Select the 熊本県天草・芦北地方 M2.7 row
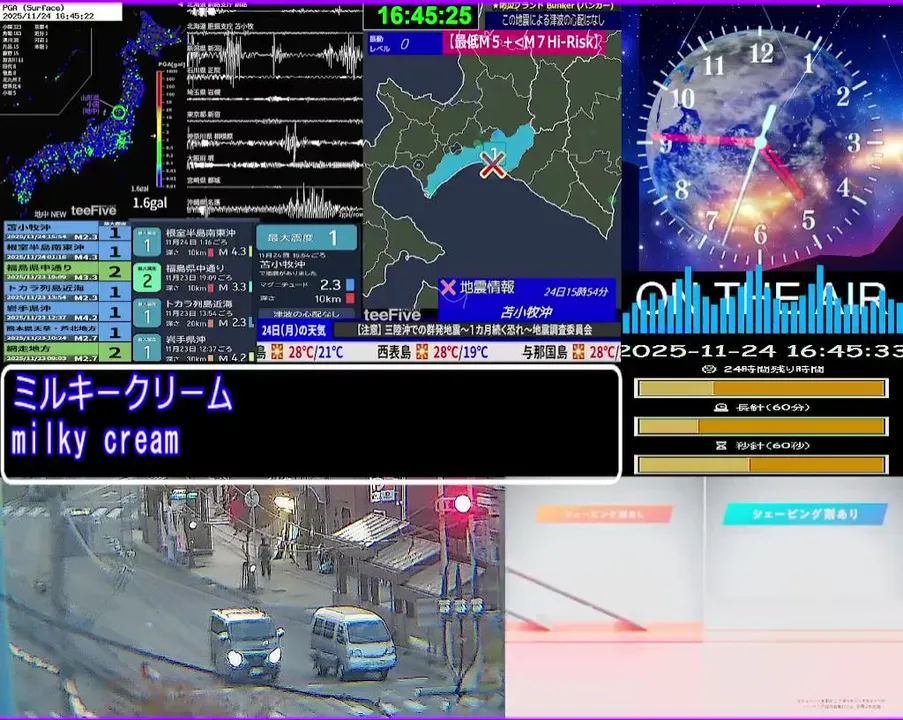This screenshot has width=903, height=720. (67, 332)
